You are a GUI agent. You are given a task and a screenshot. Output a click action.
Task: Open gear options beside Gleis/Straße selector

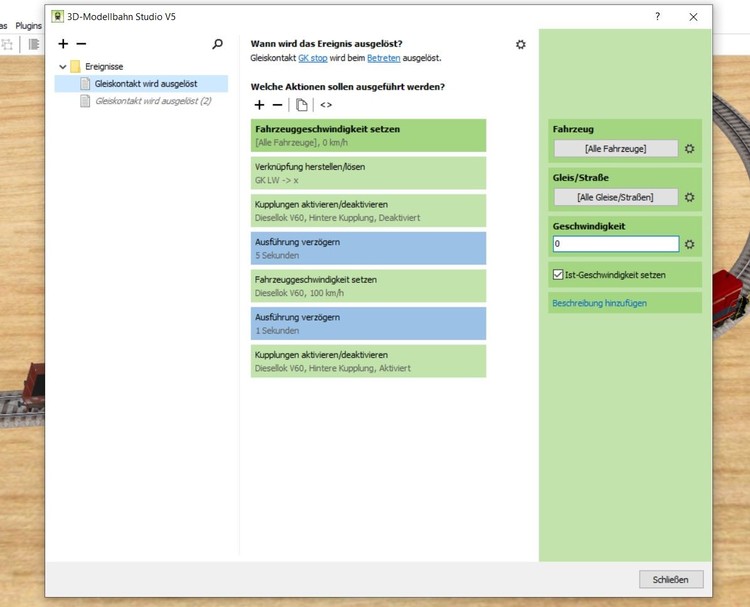pos(689,197)
